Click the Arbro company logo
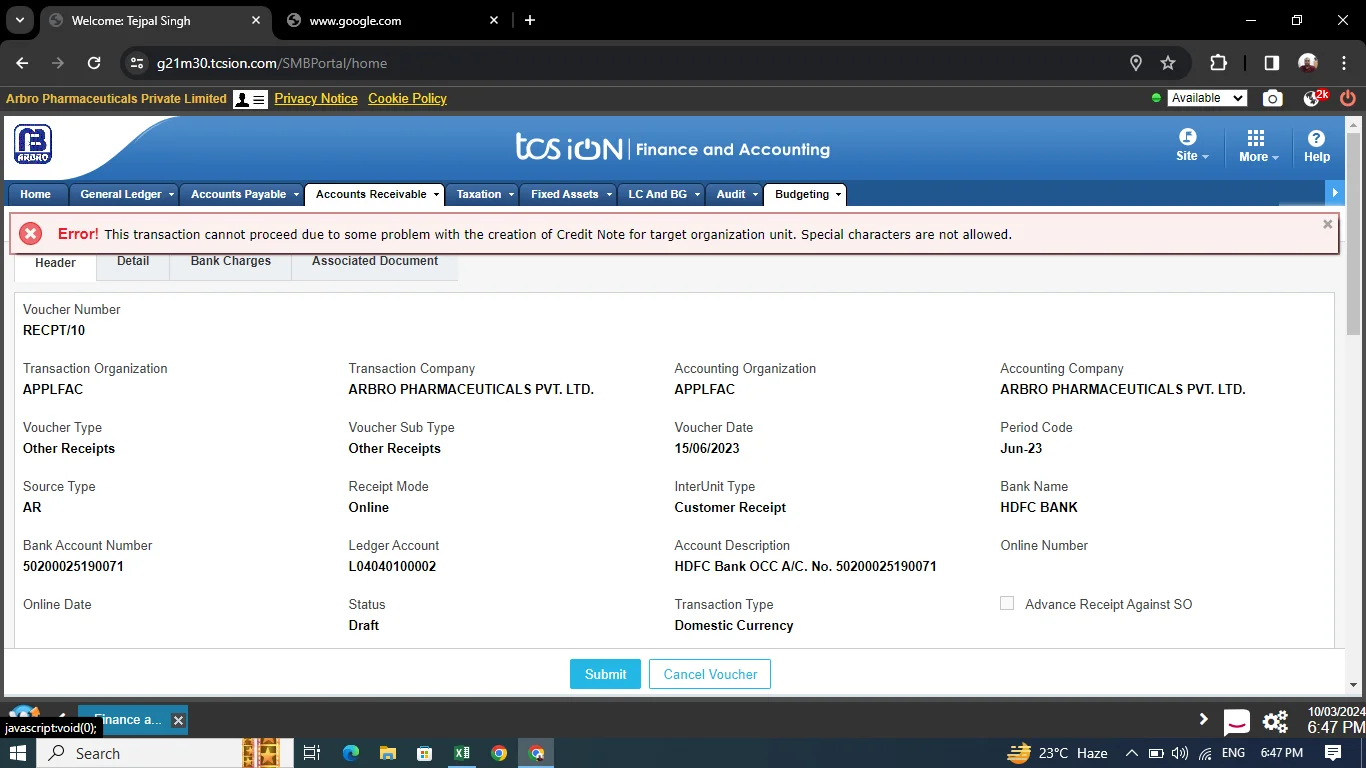Image resolution: width=1366 pixels, height=768 pixels. click(x=33, y=145)
